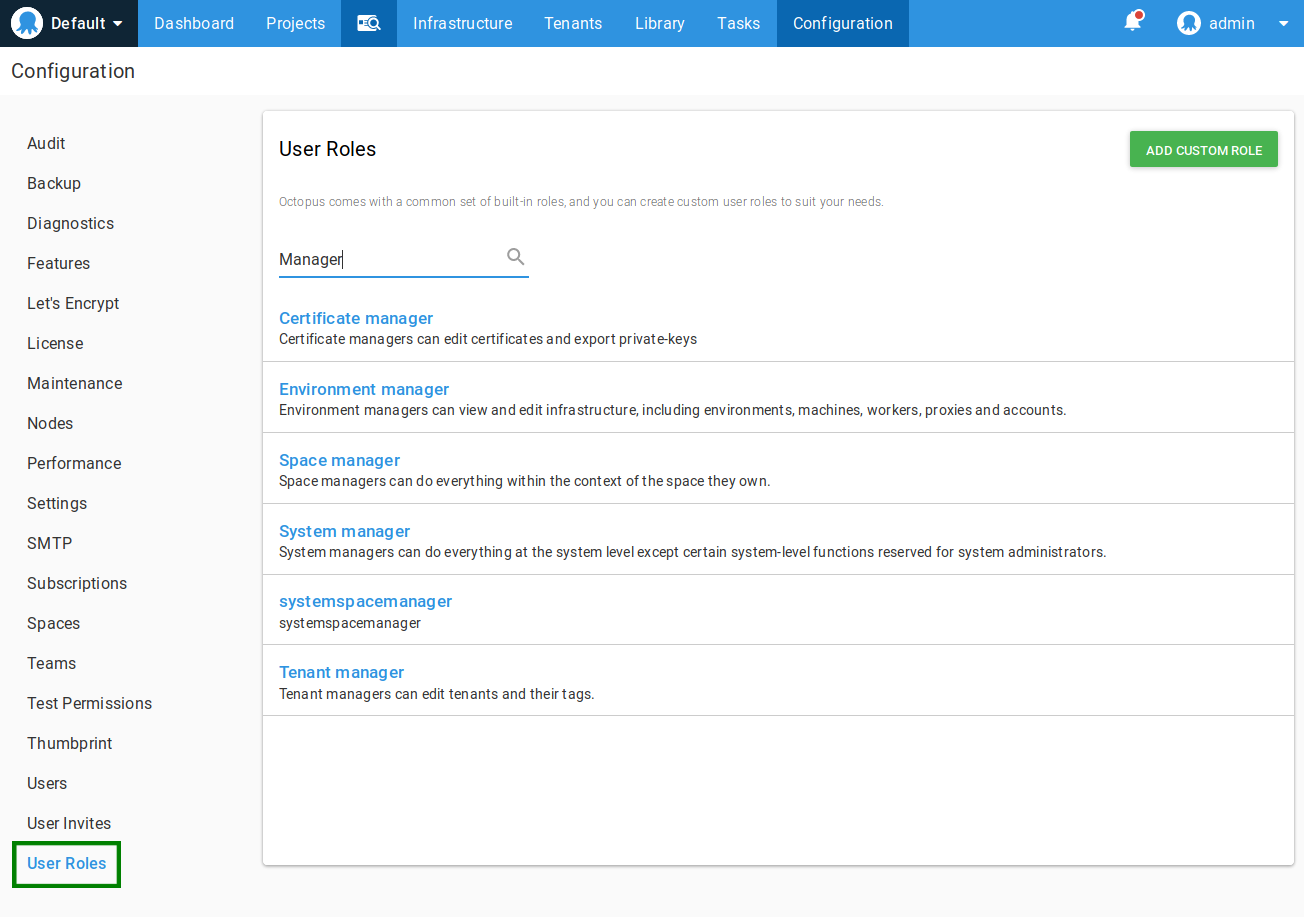Focus the role filter field containing Manager

pyautogui.click(x=390, y=259)
